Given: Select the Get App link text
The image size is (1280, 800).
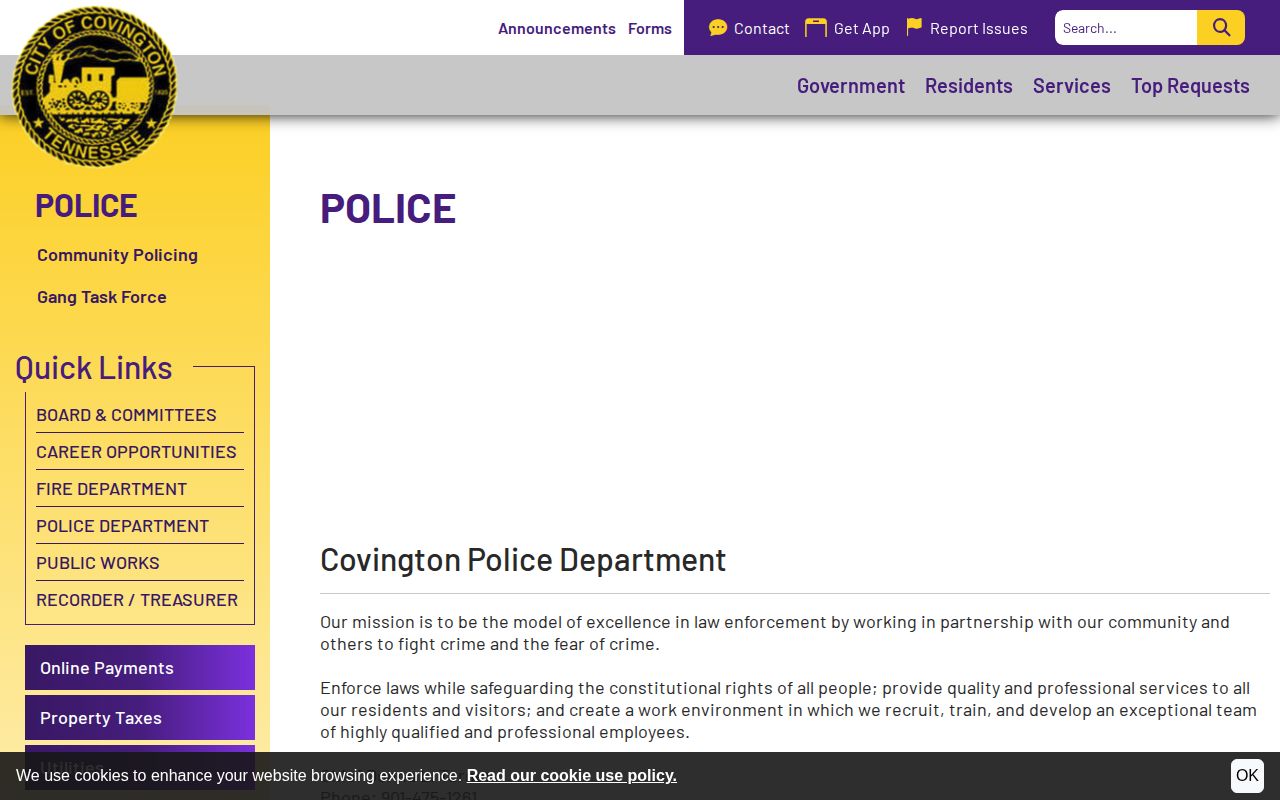Looking at the screenshot, I should tap(862, 29).
